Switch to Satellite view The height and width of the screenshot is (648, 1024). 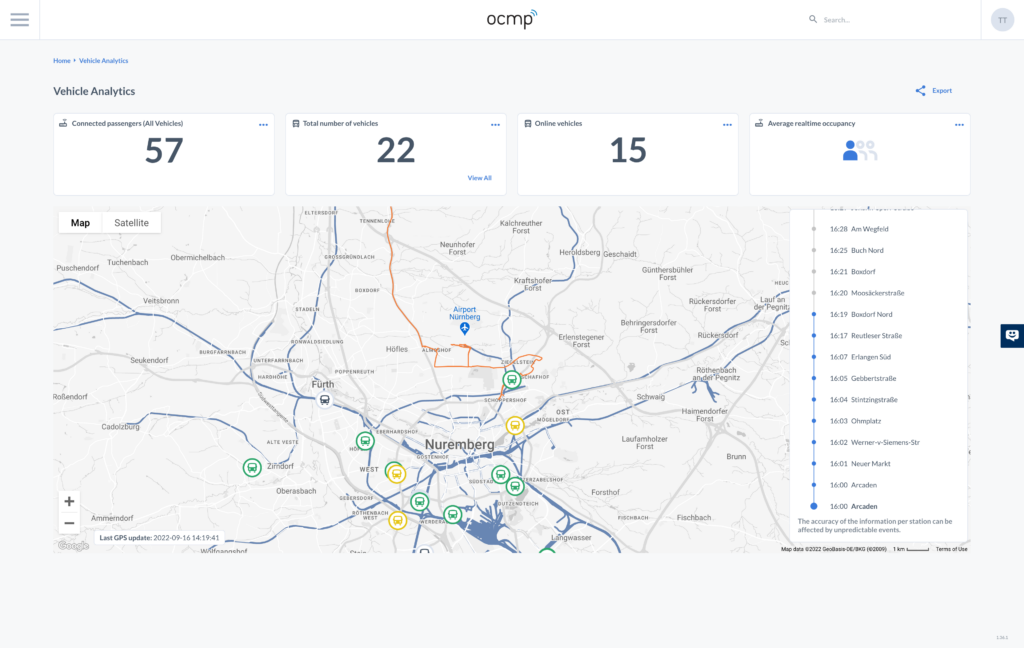(x=131, y=223)
